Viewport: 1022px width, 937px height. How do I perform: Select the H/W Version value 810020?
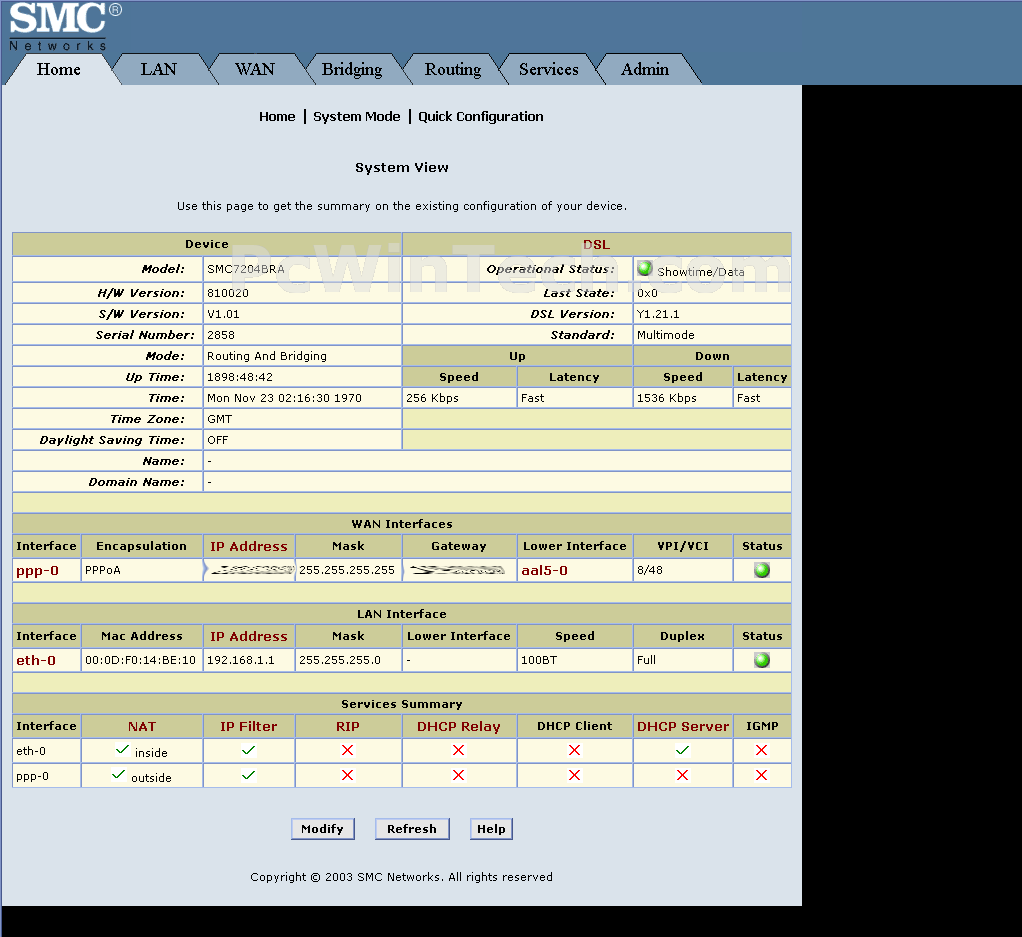pyautogui.click(x=227, y=293)
